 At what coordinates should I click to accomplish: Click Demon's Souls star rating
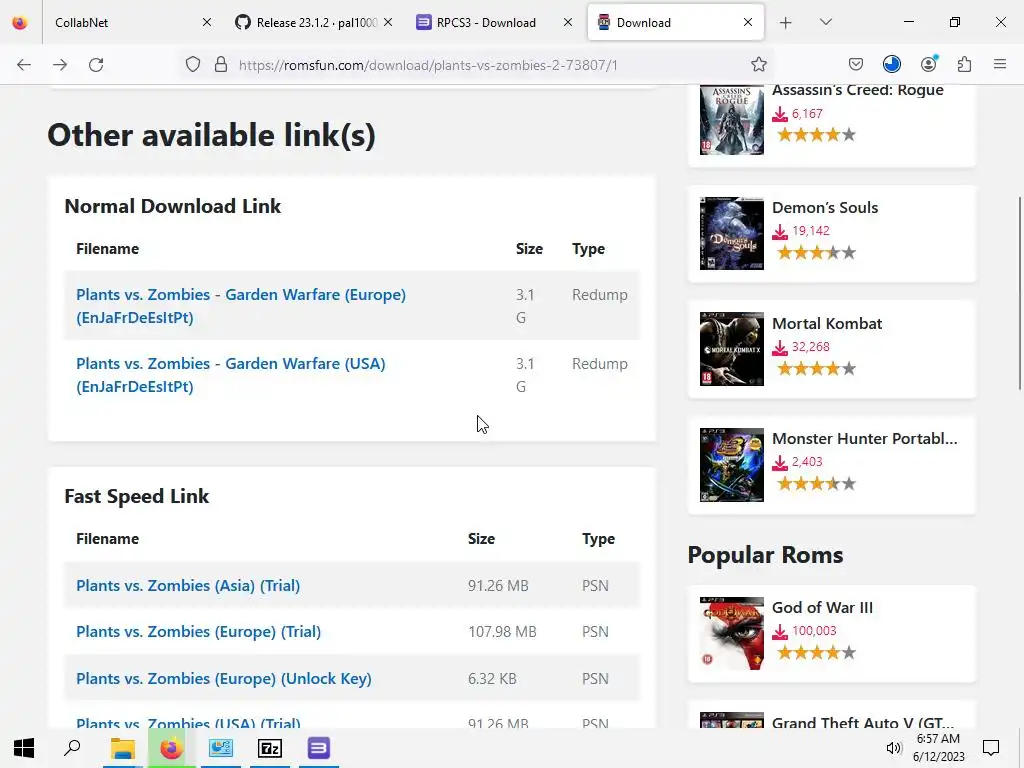pos(816,253)
